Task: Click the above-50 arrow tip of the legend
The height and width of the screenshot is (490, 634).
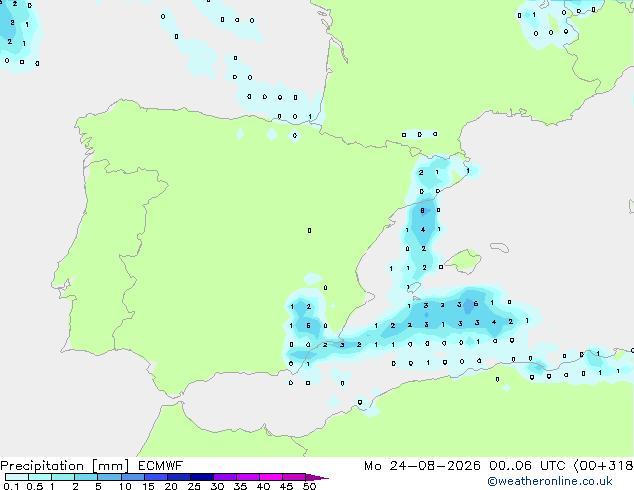Action: click(x=317, y=477)
